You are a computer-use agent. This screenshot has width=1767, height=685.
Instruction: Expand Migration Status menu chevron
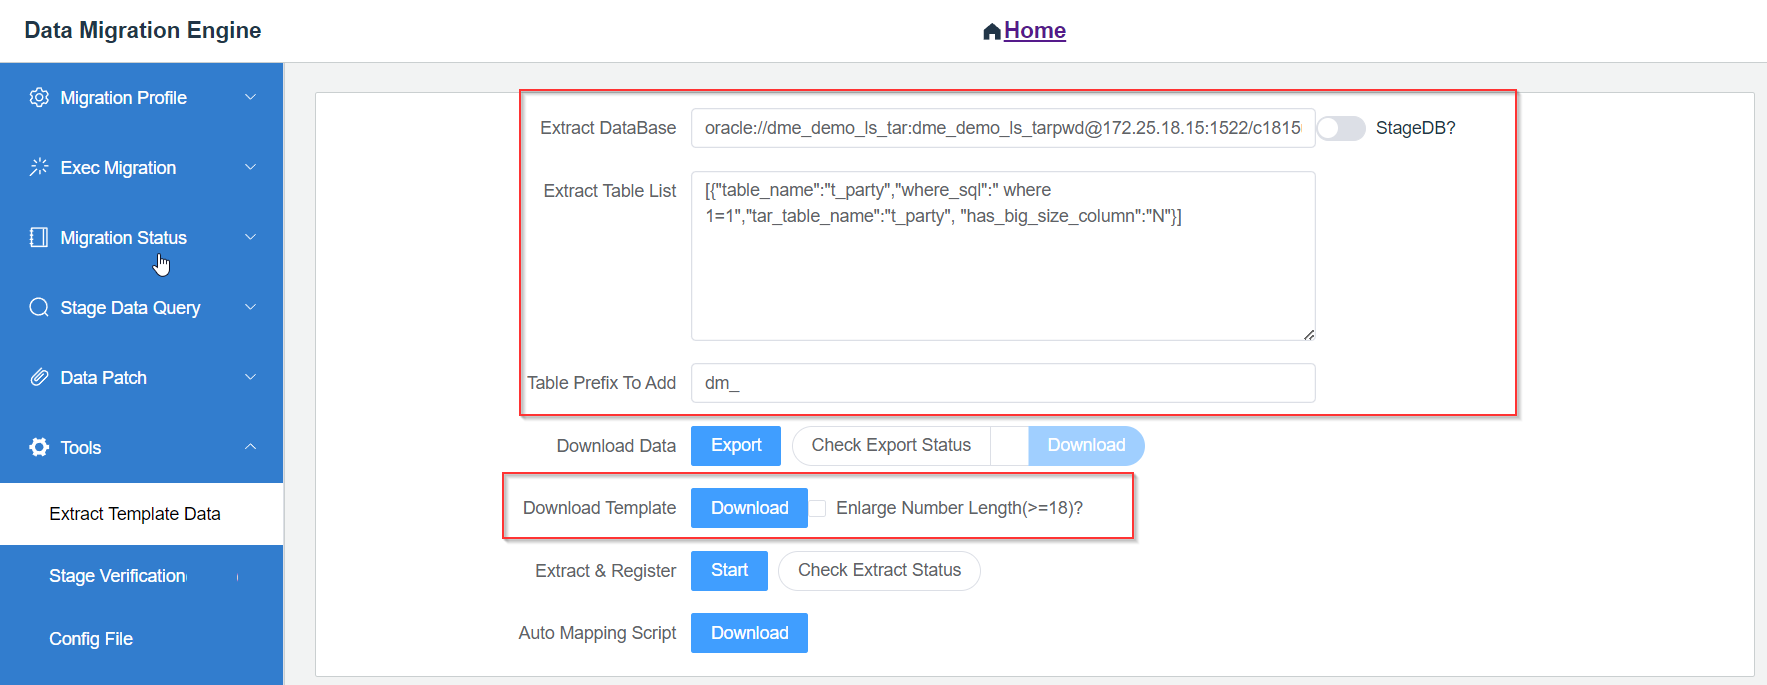(250, 237)
